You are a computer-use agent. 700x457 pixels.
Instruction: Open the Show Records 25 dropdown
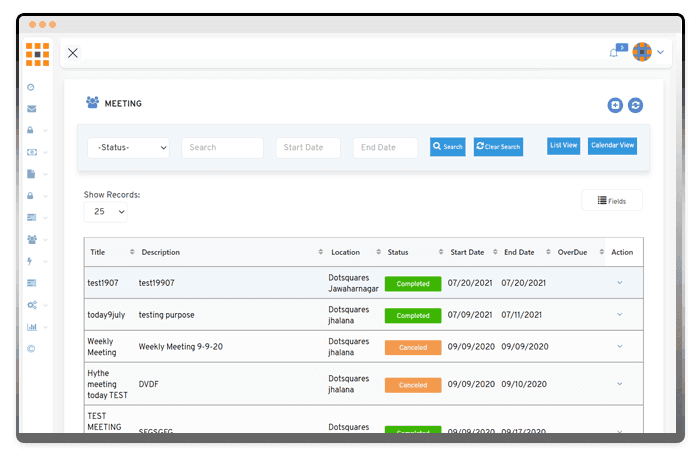(106, 212)
